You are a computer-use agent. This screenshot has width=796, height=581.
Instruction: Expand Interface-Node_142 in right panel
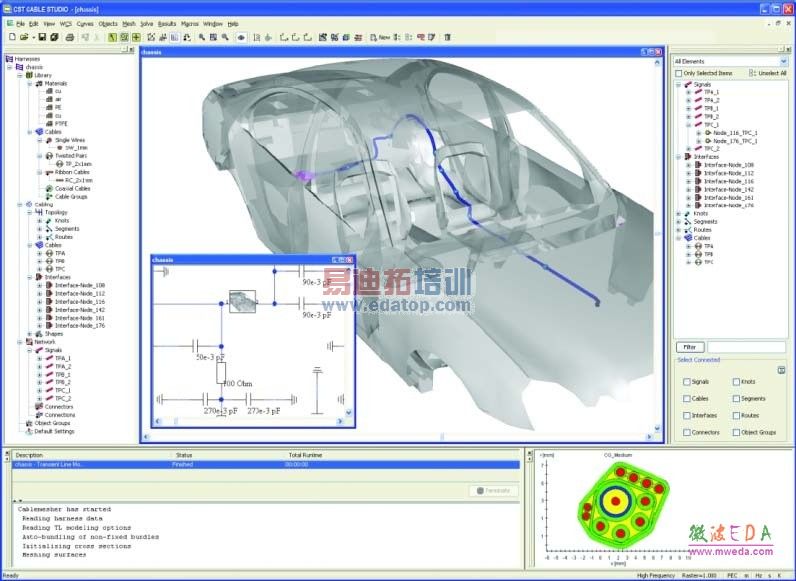[688, 189]
